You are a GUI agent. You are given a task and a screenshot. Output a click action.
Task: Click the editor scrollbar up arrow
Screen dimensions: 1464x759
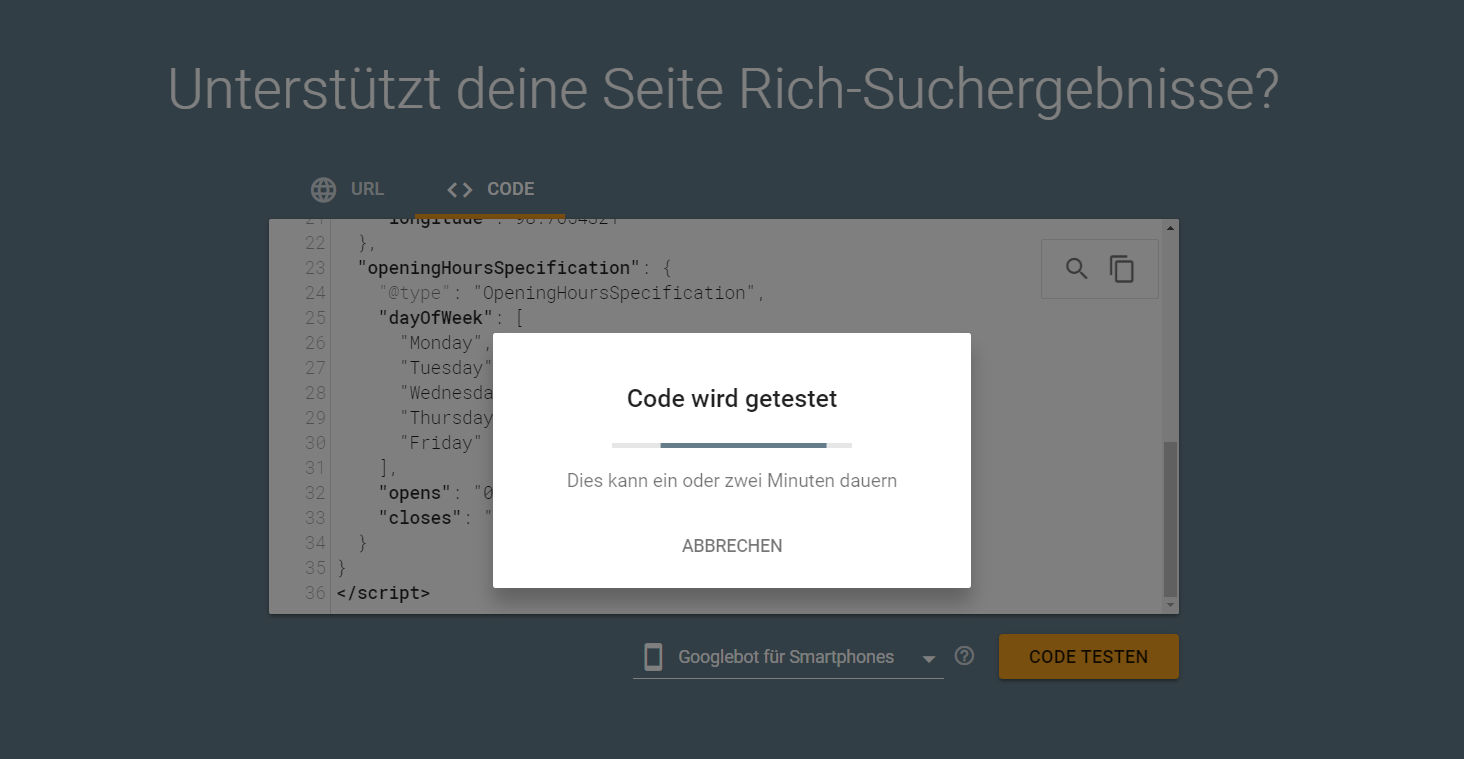pos(1170,228)
